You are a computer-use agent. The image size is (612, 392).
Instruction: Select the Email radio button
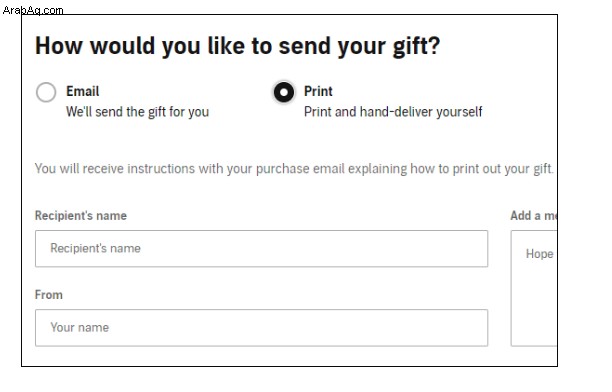46,92
